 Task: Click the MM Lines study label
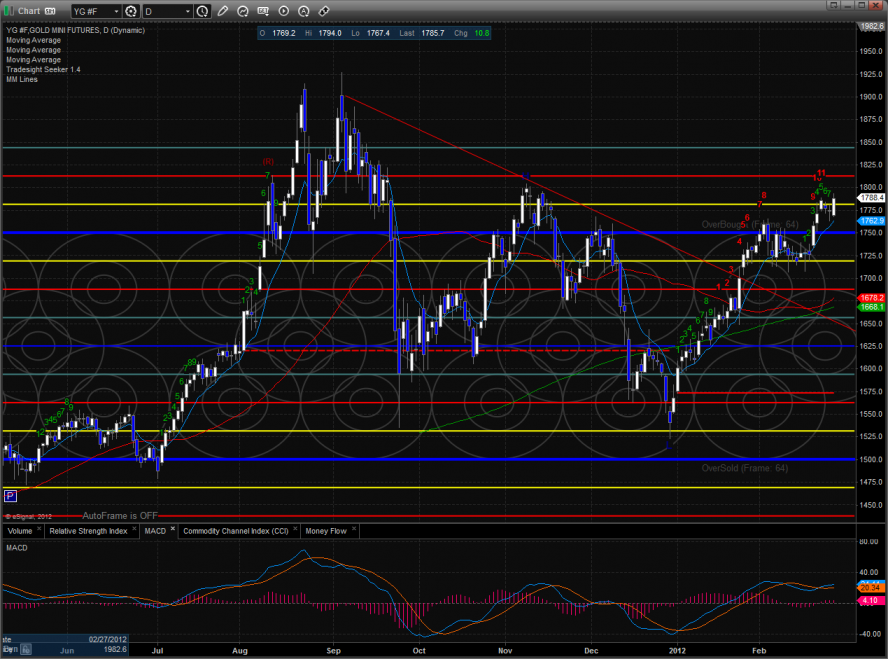tap(22, 79)
